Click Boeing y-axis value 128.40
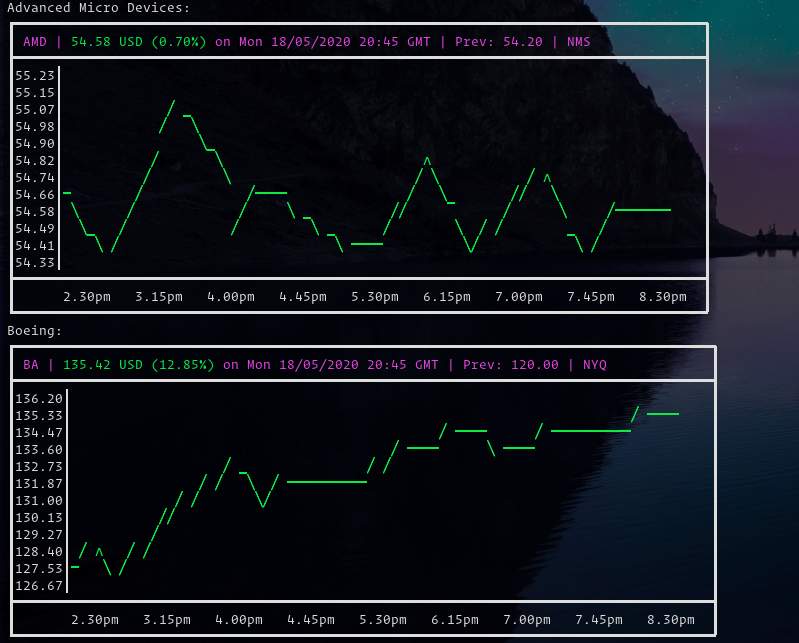The width and height of the screenshot is (799, 643). coord(39,552)
